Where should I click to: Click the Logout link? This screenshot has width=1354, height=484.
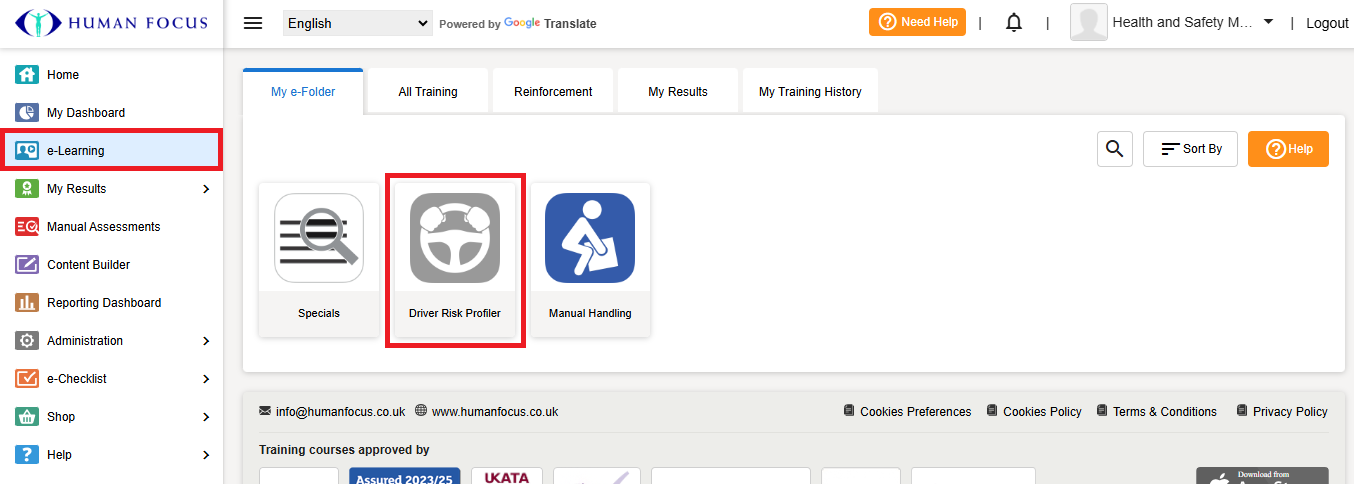coord(1327,23)
